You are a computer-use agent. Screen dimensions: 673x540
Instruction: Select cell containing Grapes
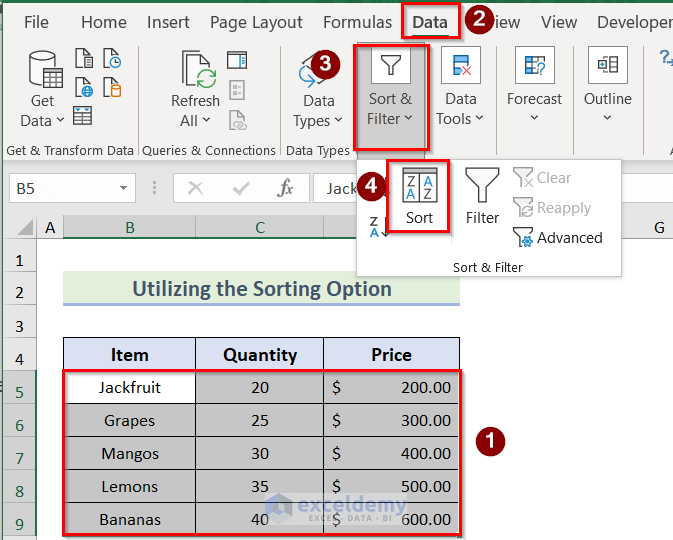tap(130, 421)
